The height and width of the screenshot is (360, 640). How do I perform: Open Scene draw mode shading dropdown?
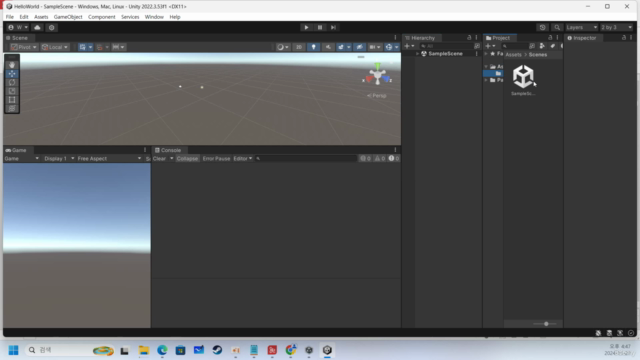[x=283, y=47]
